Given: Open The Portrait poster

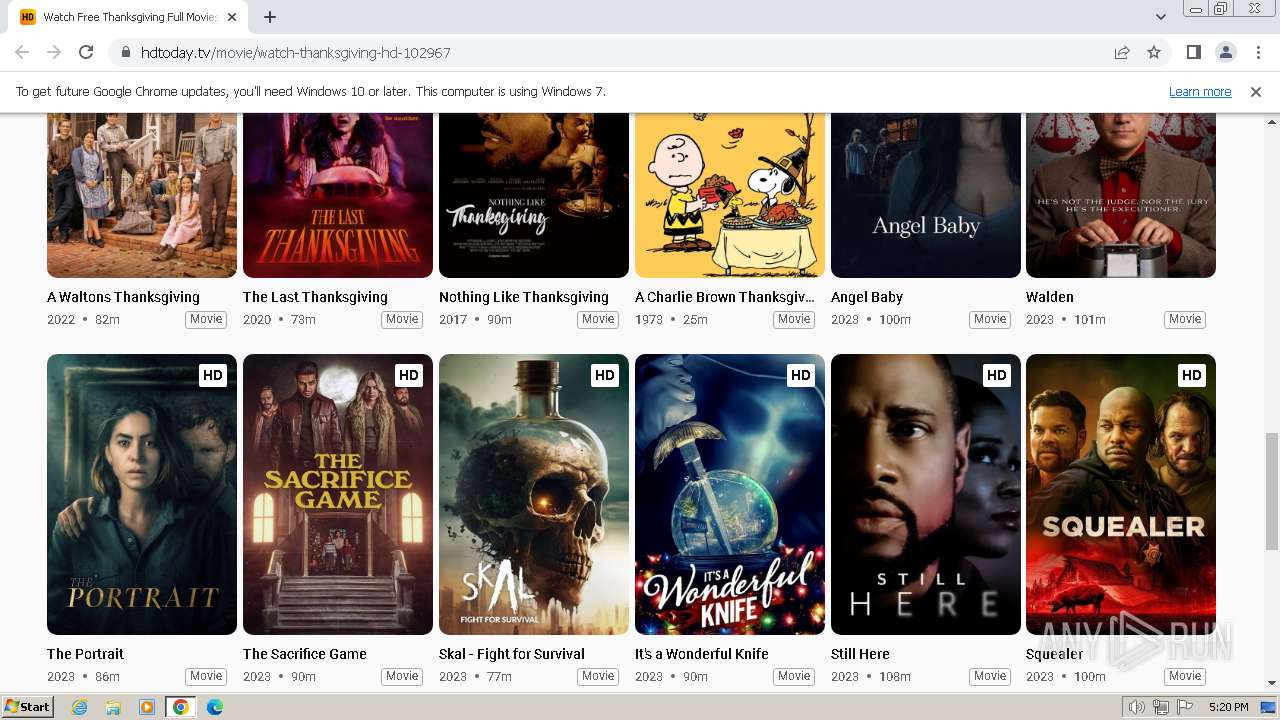Looking at the screenshot, I should [142, 494].
